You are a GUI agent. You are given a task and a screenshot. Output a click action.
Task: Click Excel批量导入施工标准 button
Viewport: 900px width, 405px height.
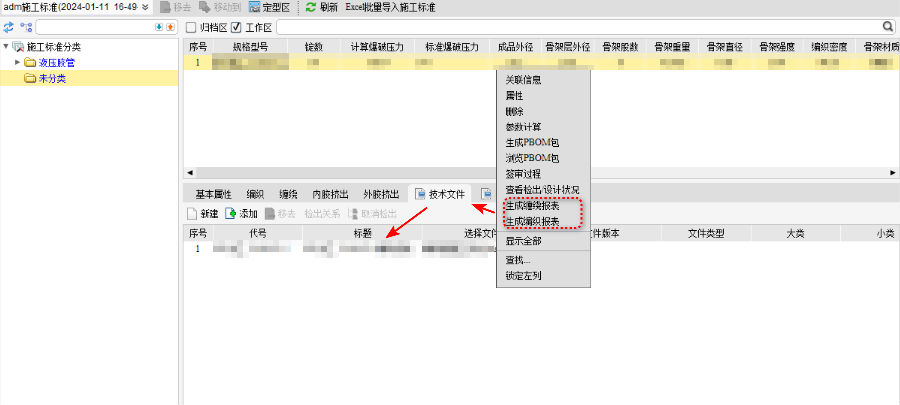coord(390,7)
